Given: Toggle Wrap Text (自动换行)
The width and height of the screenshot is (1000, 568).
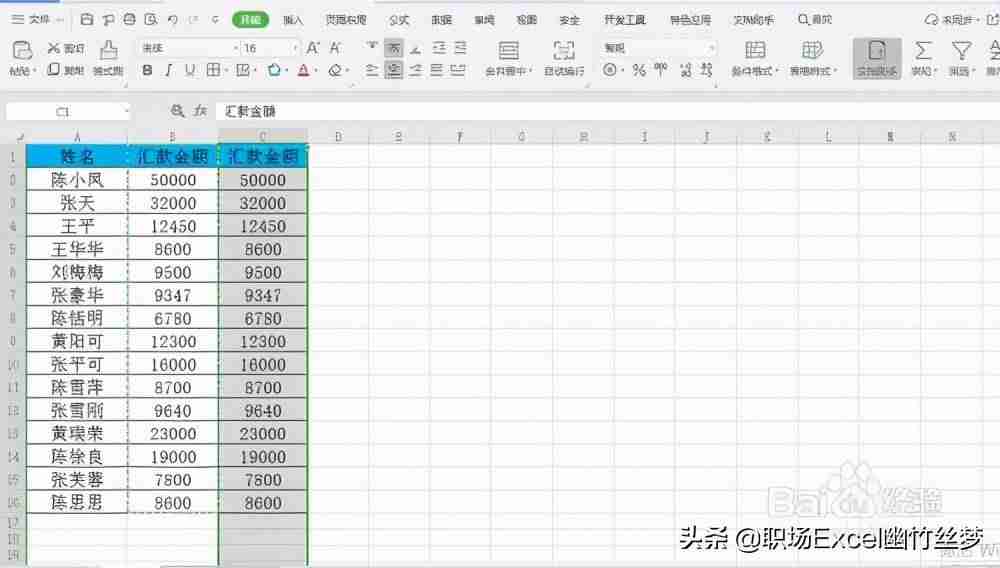Looking at the screenshot, I should click(x=564, y=59).
